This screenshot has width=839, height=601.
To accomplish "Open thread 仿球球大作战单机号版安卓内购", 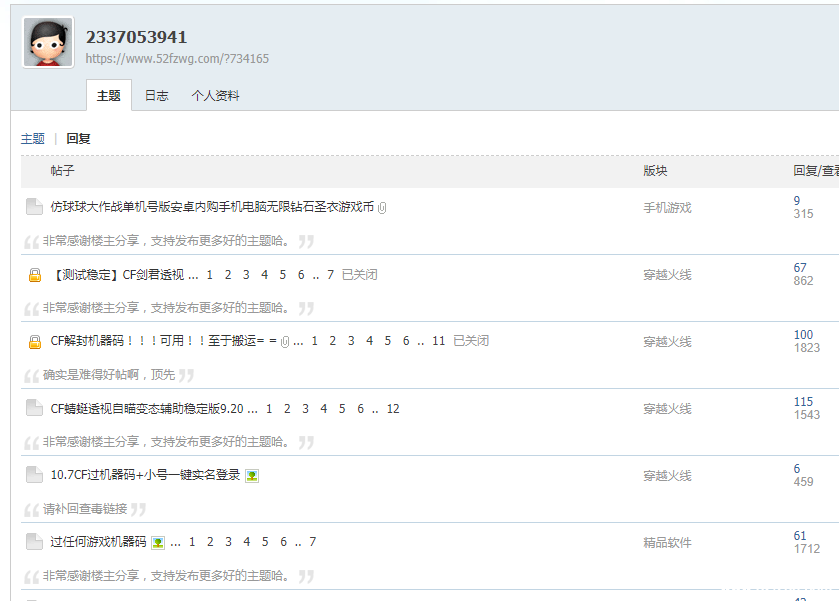I will (212, 207).
